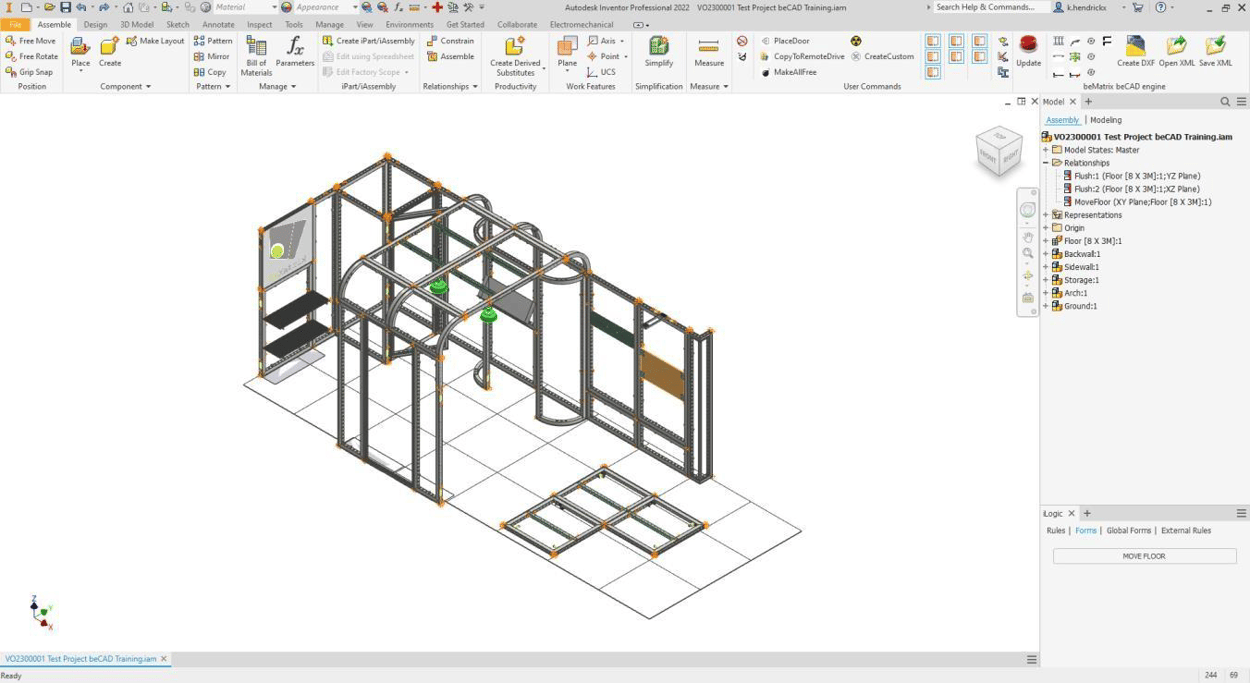1250x683 pixels.
Task: Expand the Backwall:1 node
Action: pos(1046,254)
